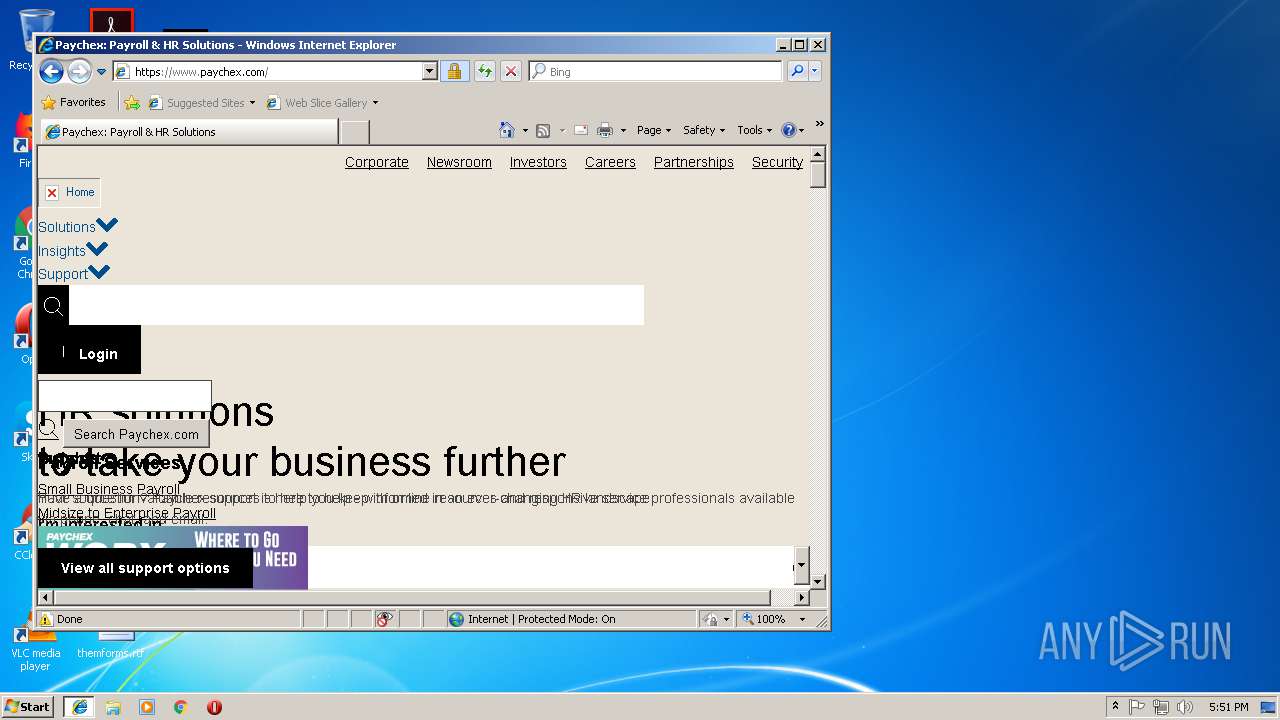Open search provider dropdown arrow
This screenshot has height=720, width=1280.
click(815, 71)
